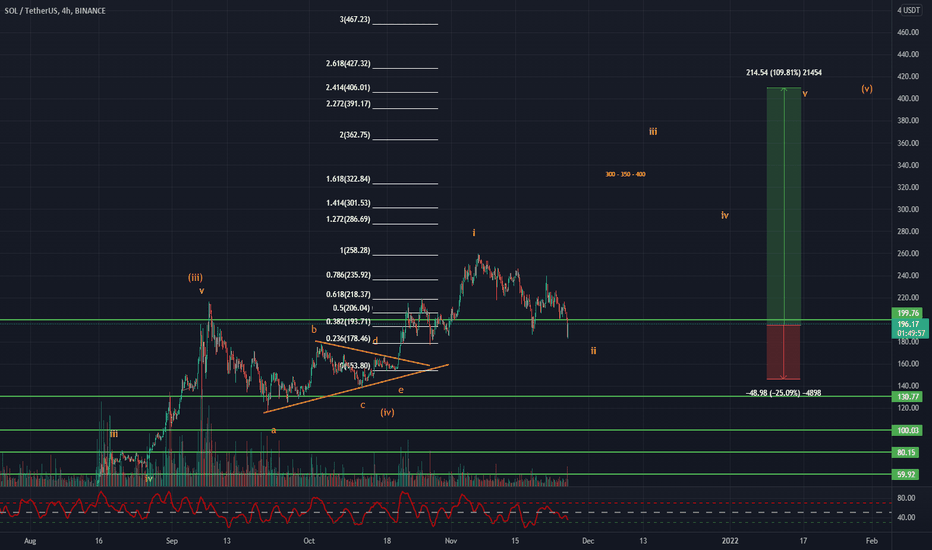Select the (iii) wave label at September peak
This screenshot has height=550, width=932.
(x=196, y=277)
